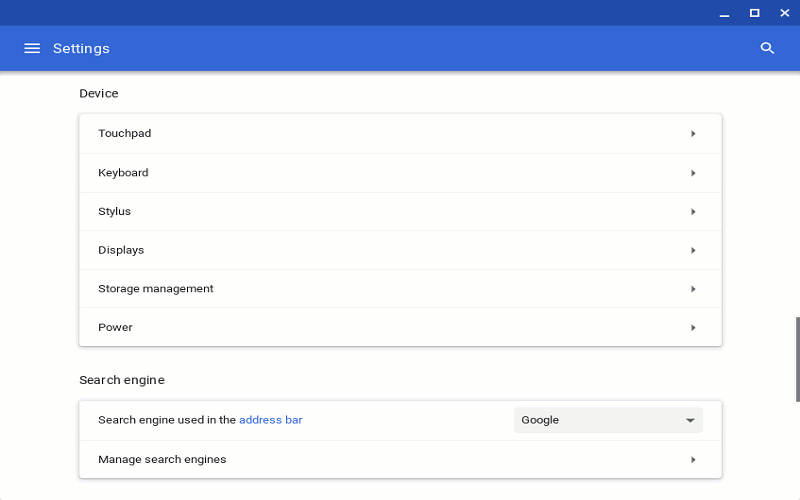Click the Storage management arrow

click(x=693, y=289)
